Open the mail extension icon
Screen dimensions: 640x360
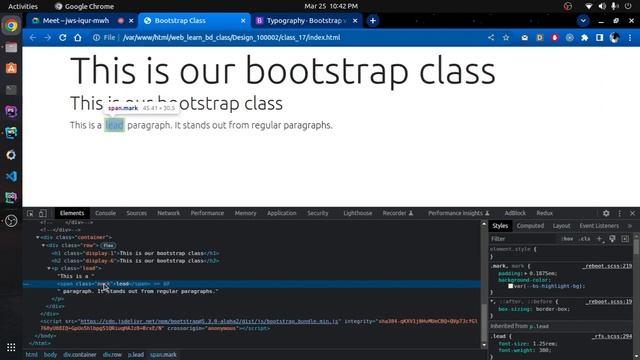[524, 38]
